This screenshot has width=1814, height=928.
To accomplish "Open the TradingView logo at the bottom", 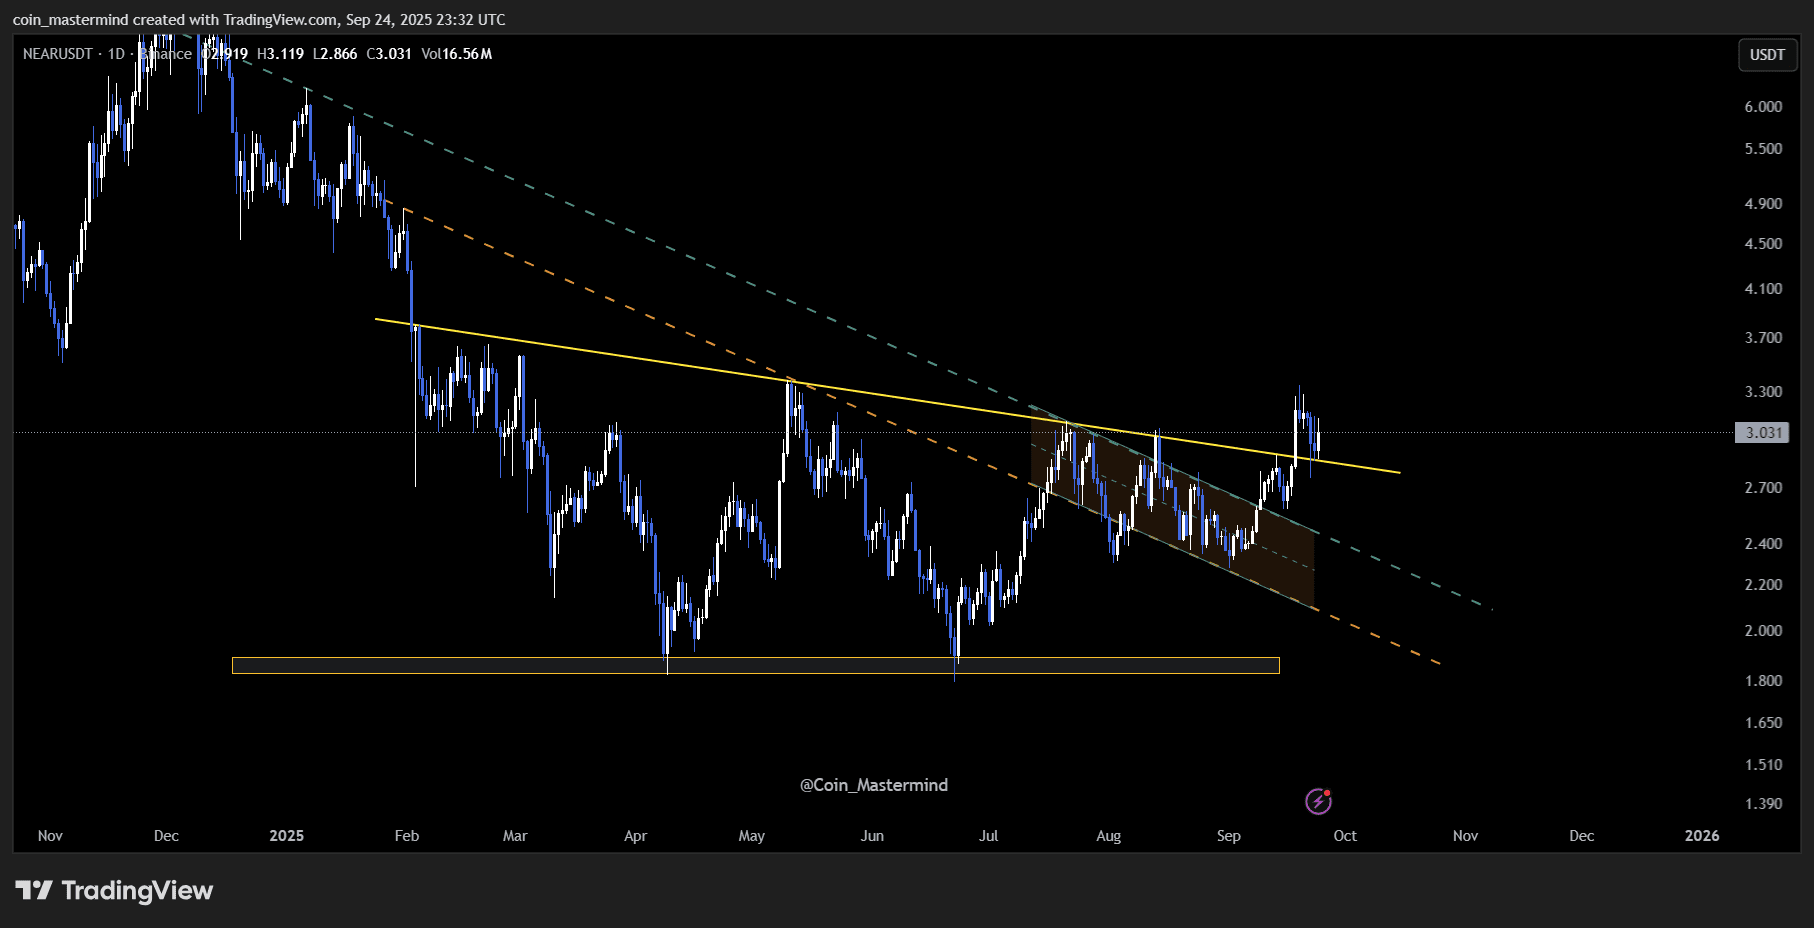I will point(114,890).
